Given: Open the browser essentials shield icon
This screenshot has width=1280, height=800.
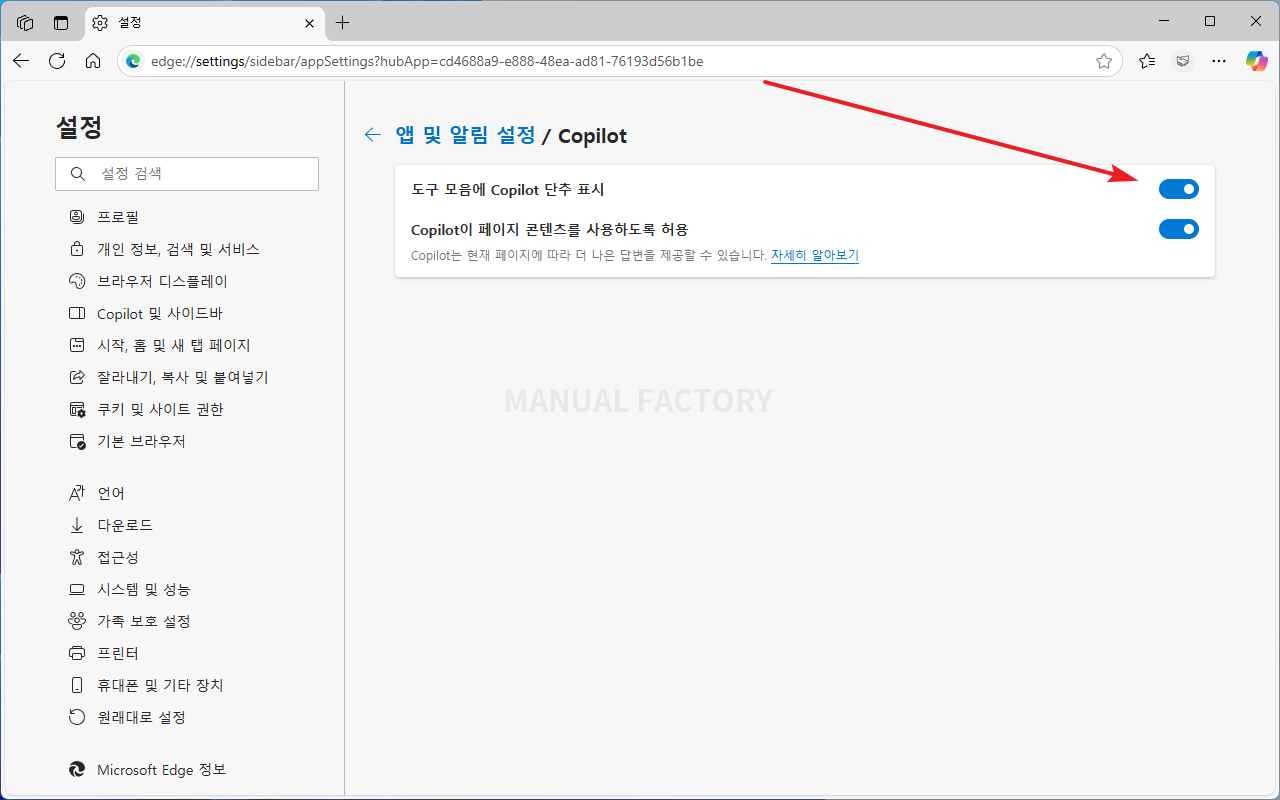Looking at the screenshot, I should tap(1183, 61).
